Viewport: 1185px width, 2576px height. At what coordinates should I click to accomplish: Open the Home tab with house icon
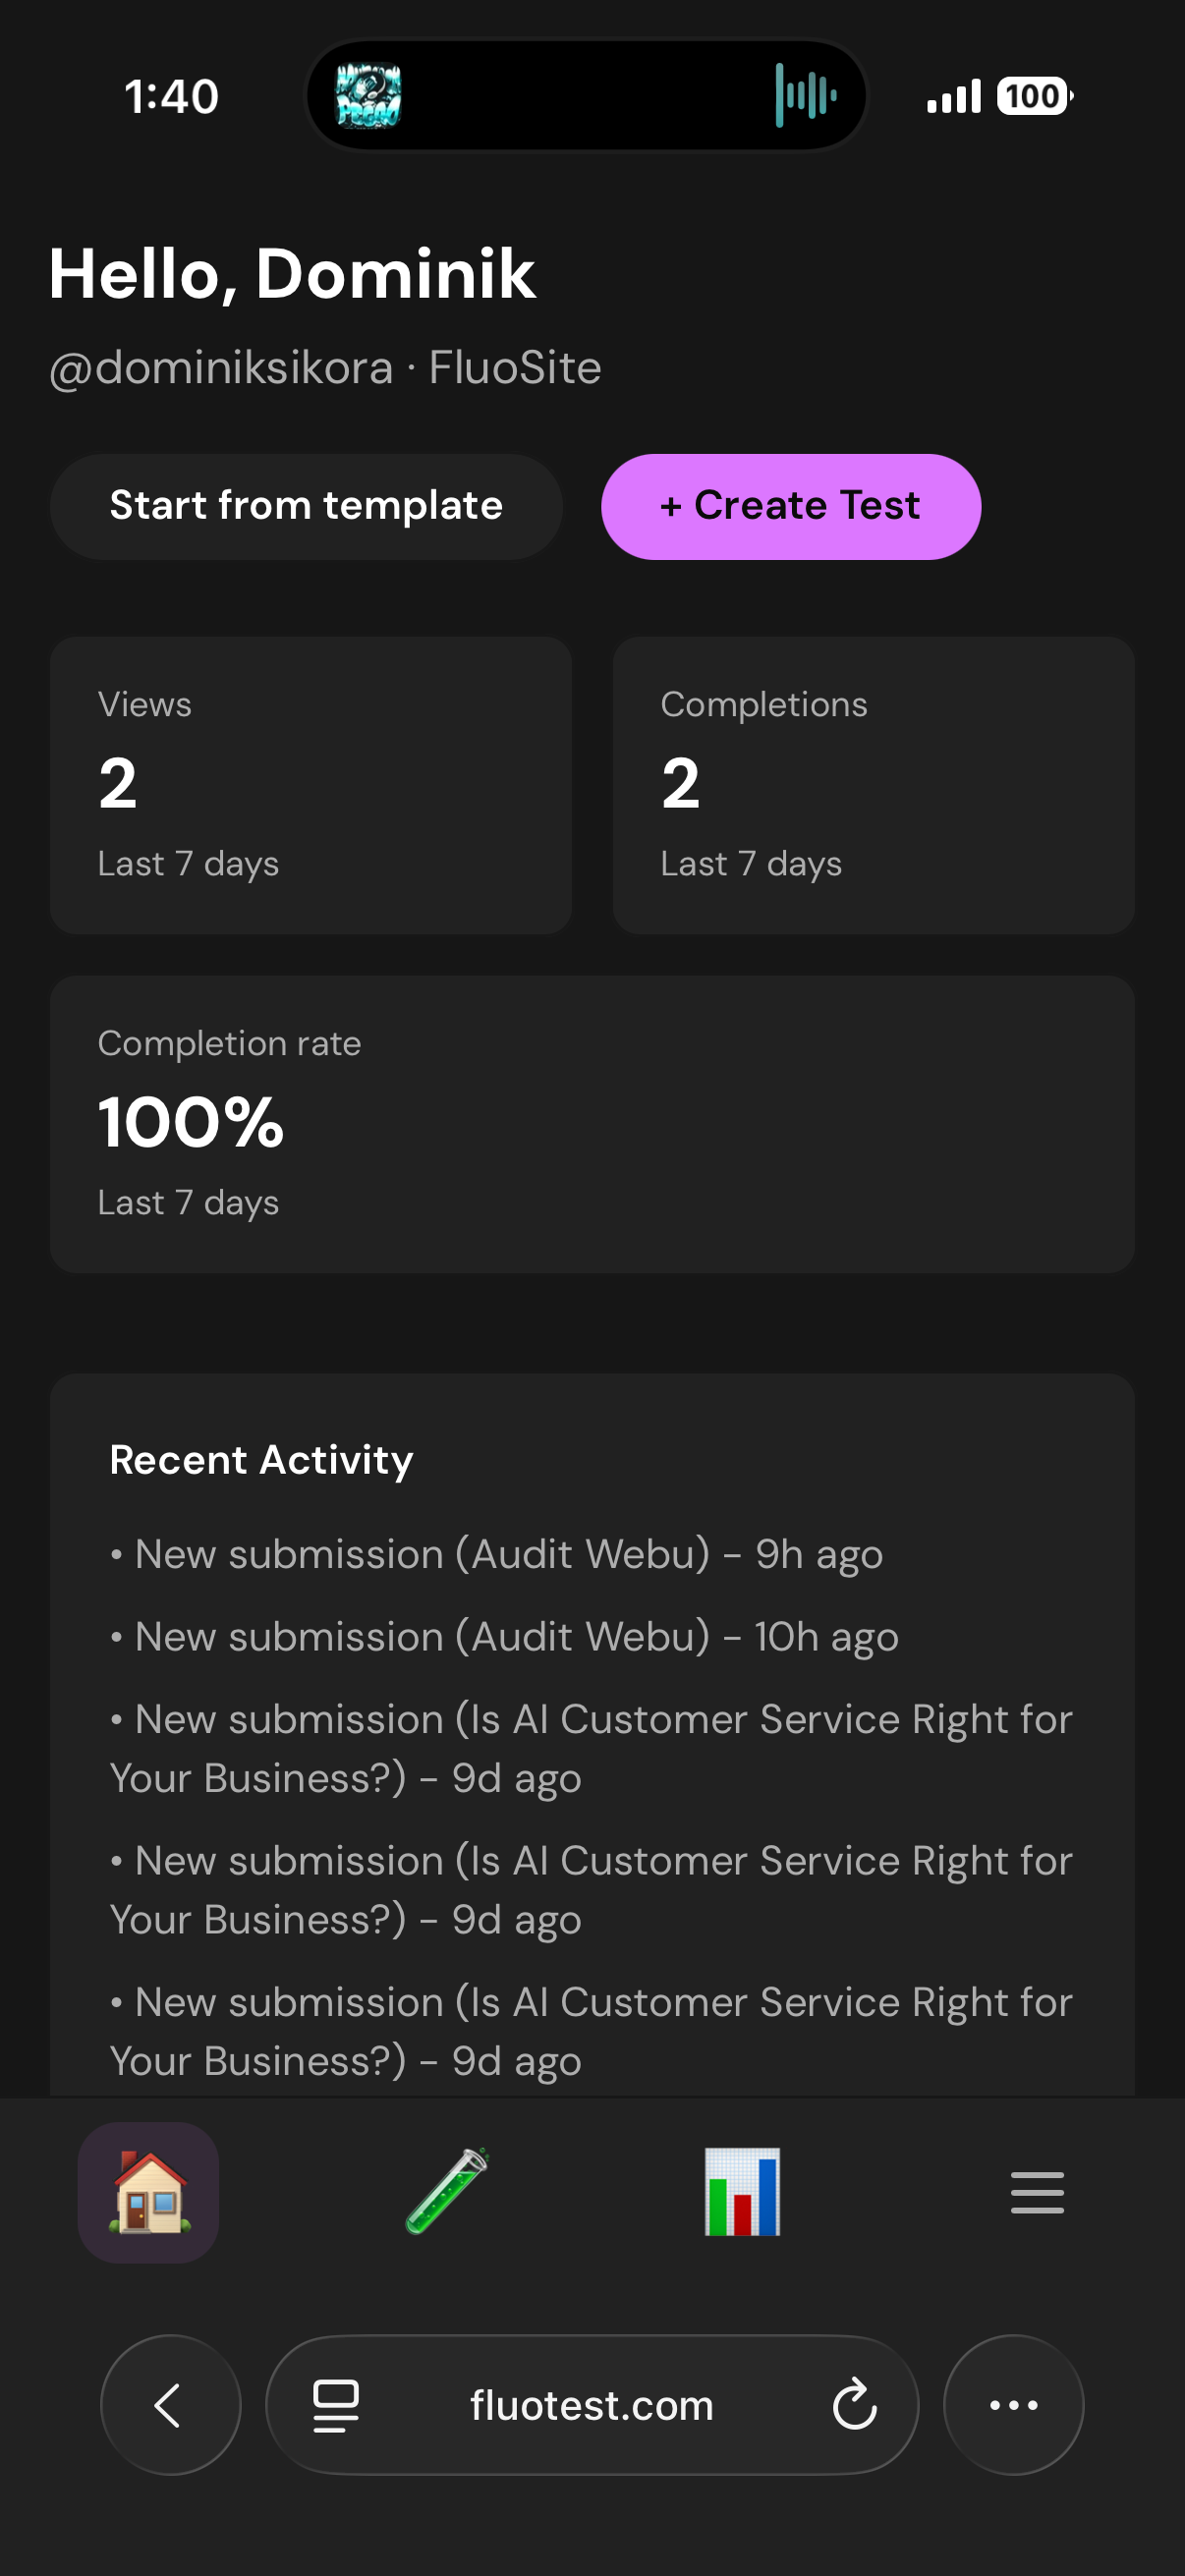[x=147, y=2193]
